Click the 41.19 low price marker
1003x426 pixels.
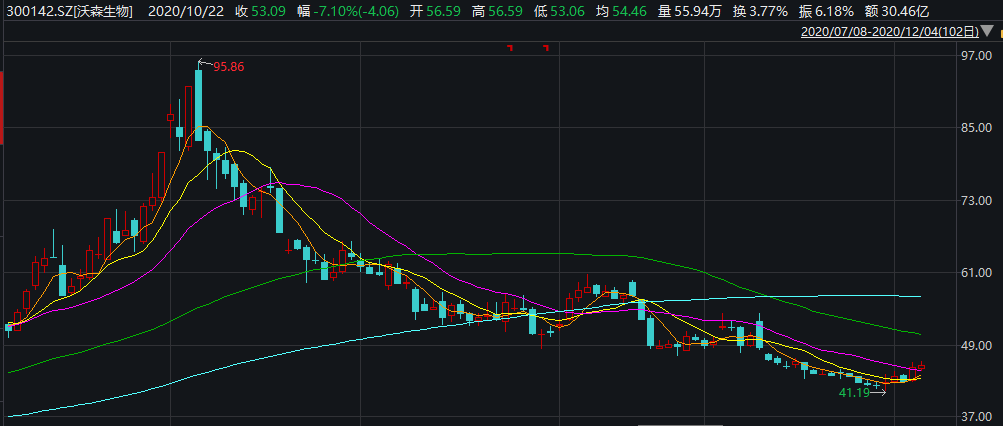coord(853,394)
